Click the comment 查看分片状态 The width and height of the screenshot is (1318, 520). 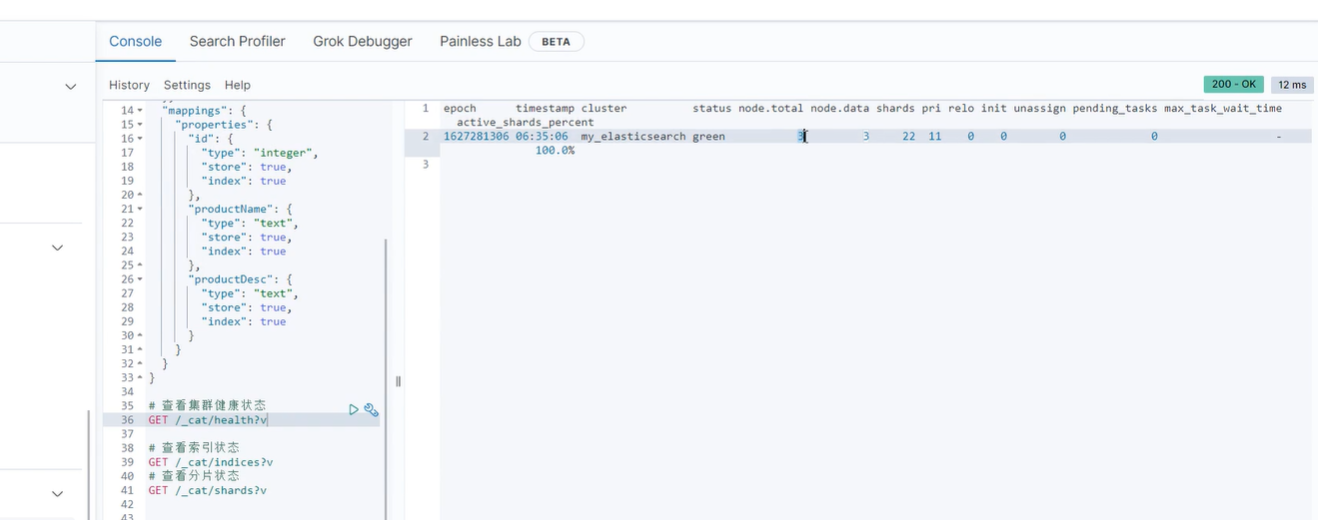[194, 476]
